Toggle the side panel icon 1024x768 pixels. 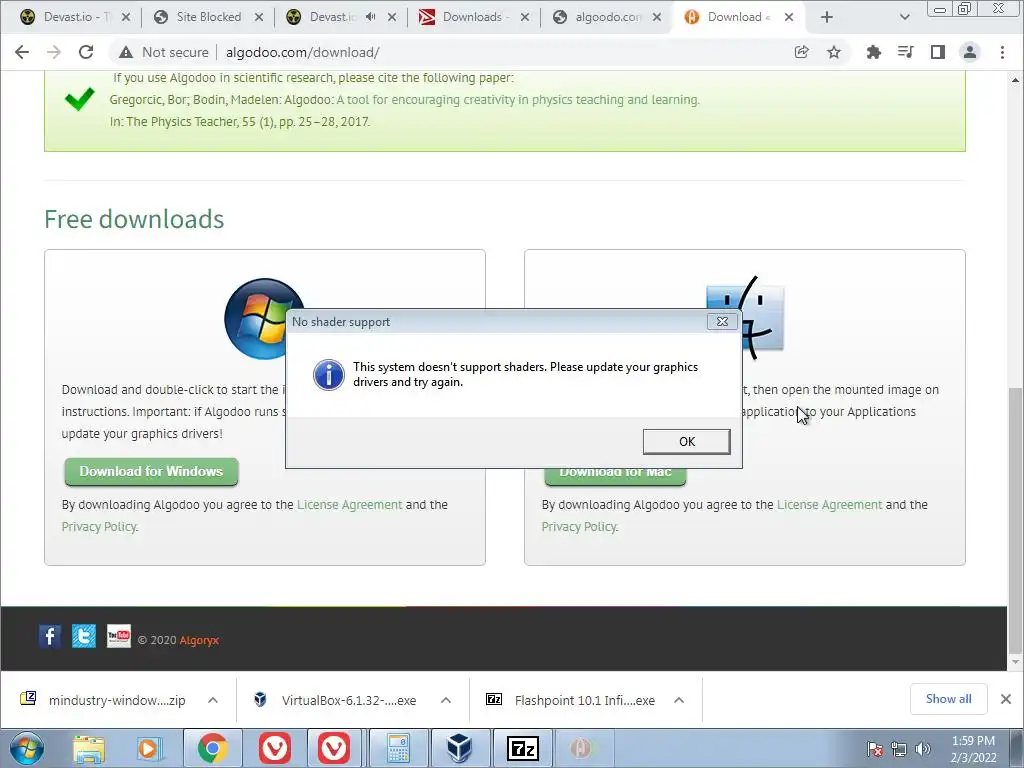(938, 52)
